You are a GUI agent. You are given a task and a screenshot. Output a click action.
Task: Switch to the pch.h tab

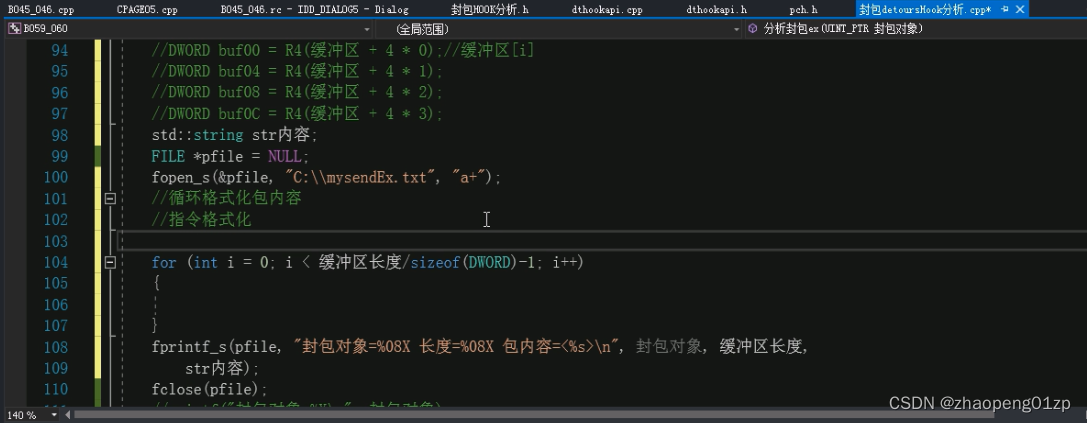pos(803,10)
